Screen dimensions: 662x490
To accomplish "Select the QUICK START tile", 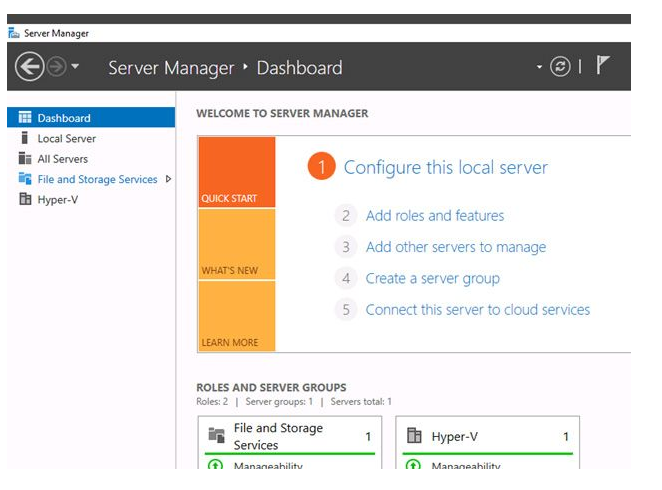I will click(x=237, y=172).
